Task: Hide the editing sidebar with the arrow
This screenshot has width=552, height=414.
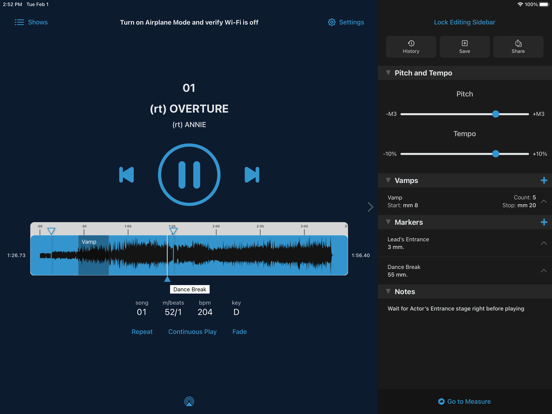Action: coord(370,207)
